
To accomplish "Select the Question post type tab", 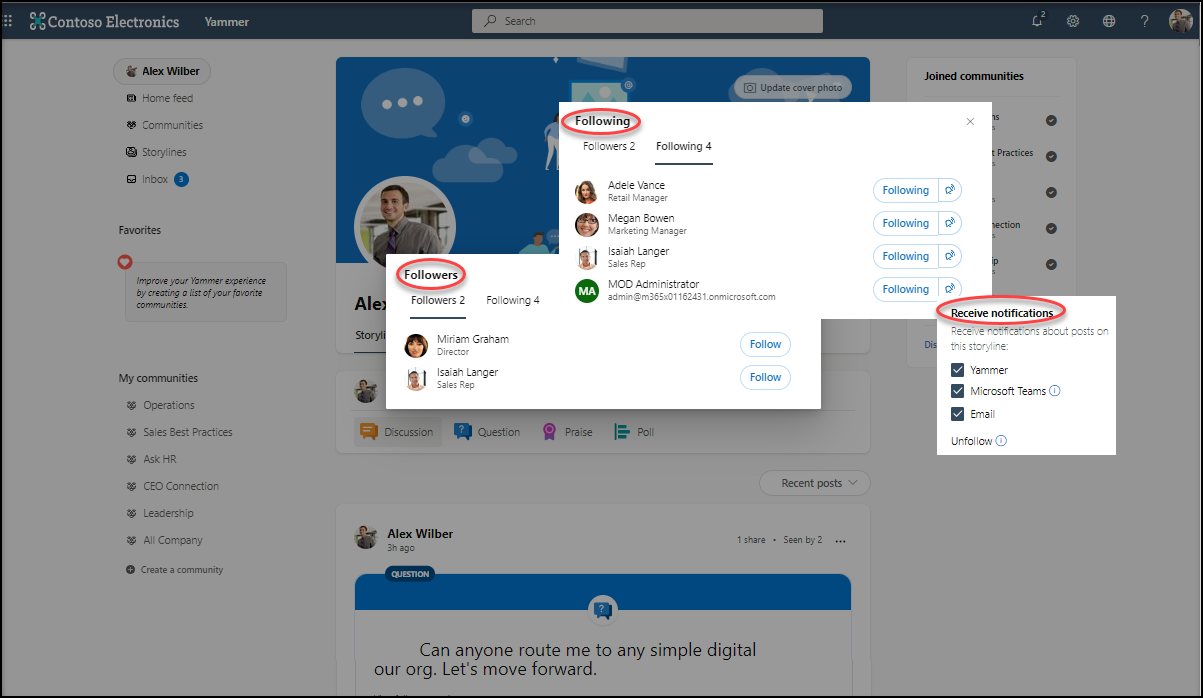I will (487, 432).
